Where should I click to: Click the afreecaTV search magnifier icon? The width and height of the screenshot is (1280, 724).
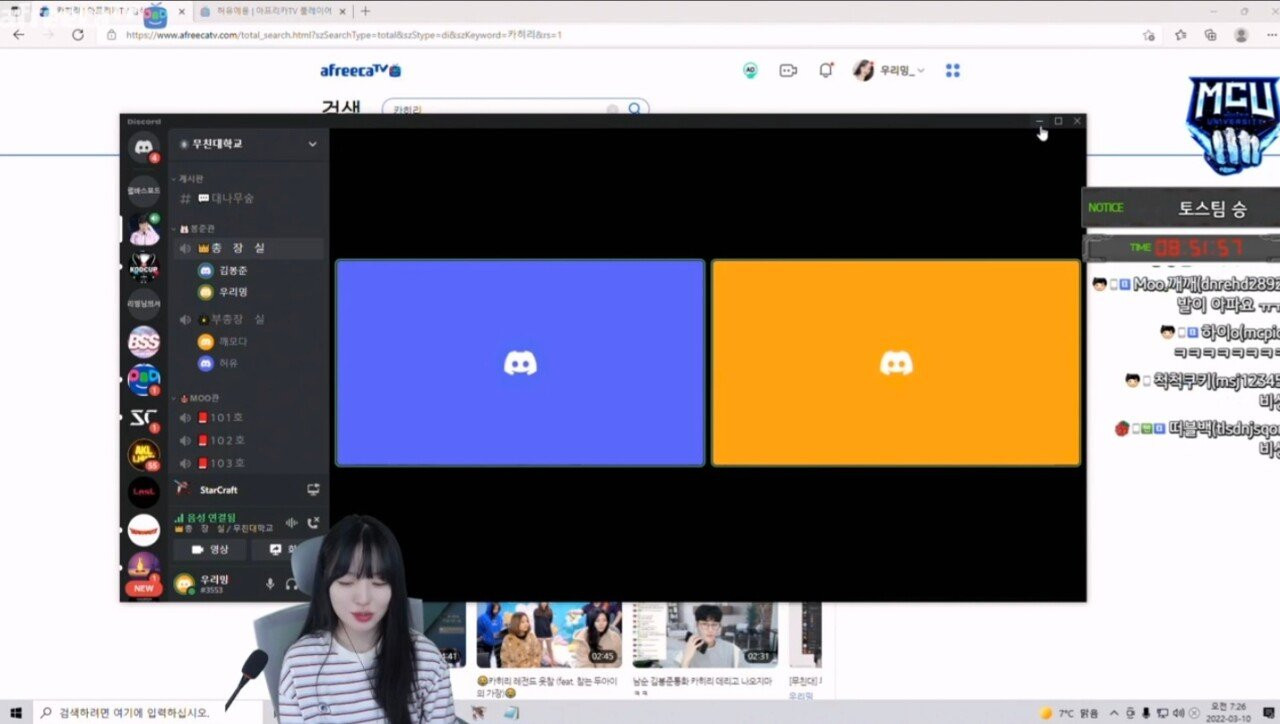pos(635,109)
